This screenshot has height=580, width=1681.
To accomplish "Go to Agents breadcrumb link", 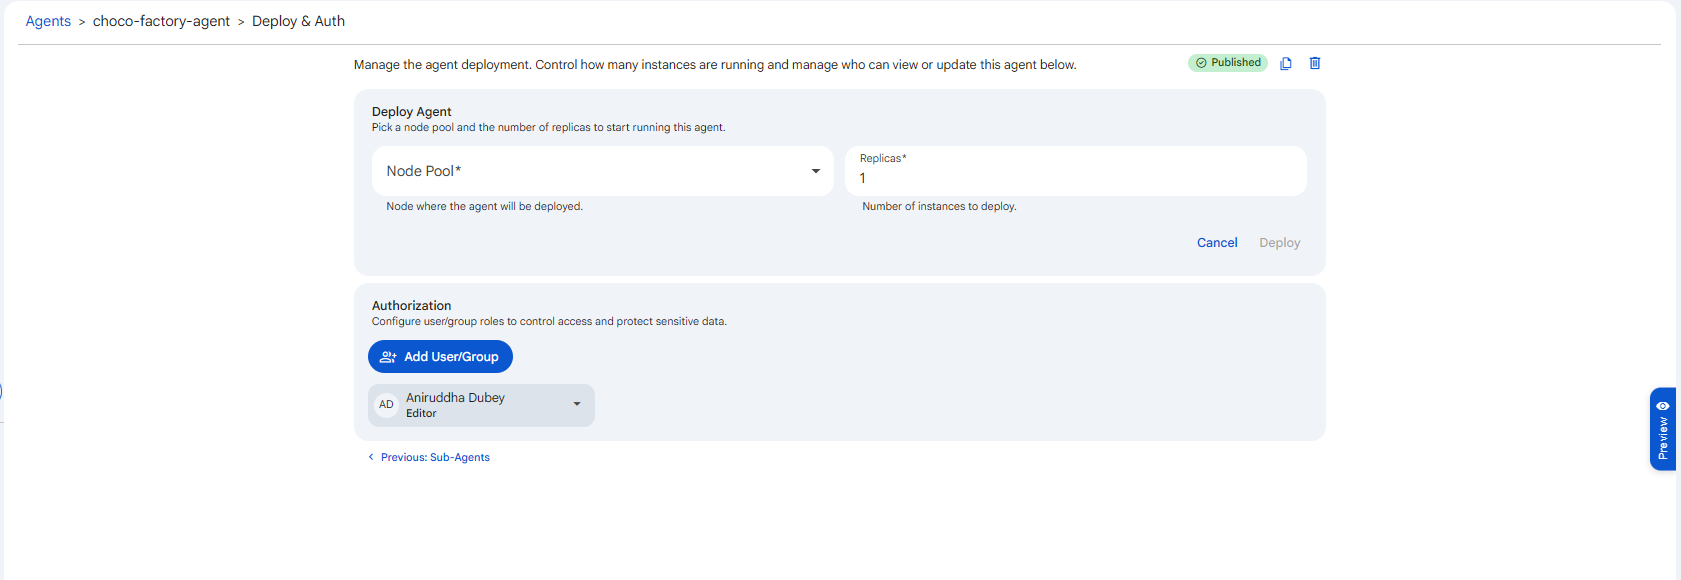I will coord(48,21).
